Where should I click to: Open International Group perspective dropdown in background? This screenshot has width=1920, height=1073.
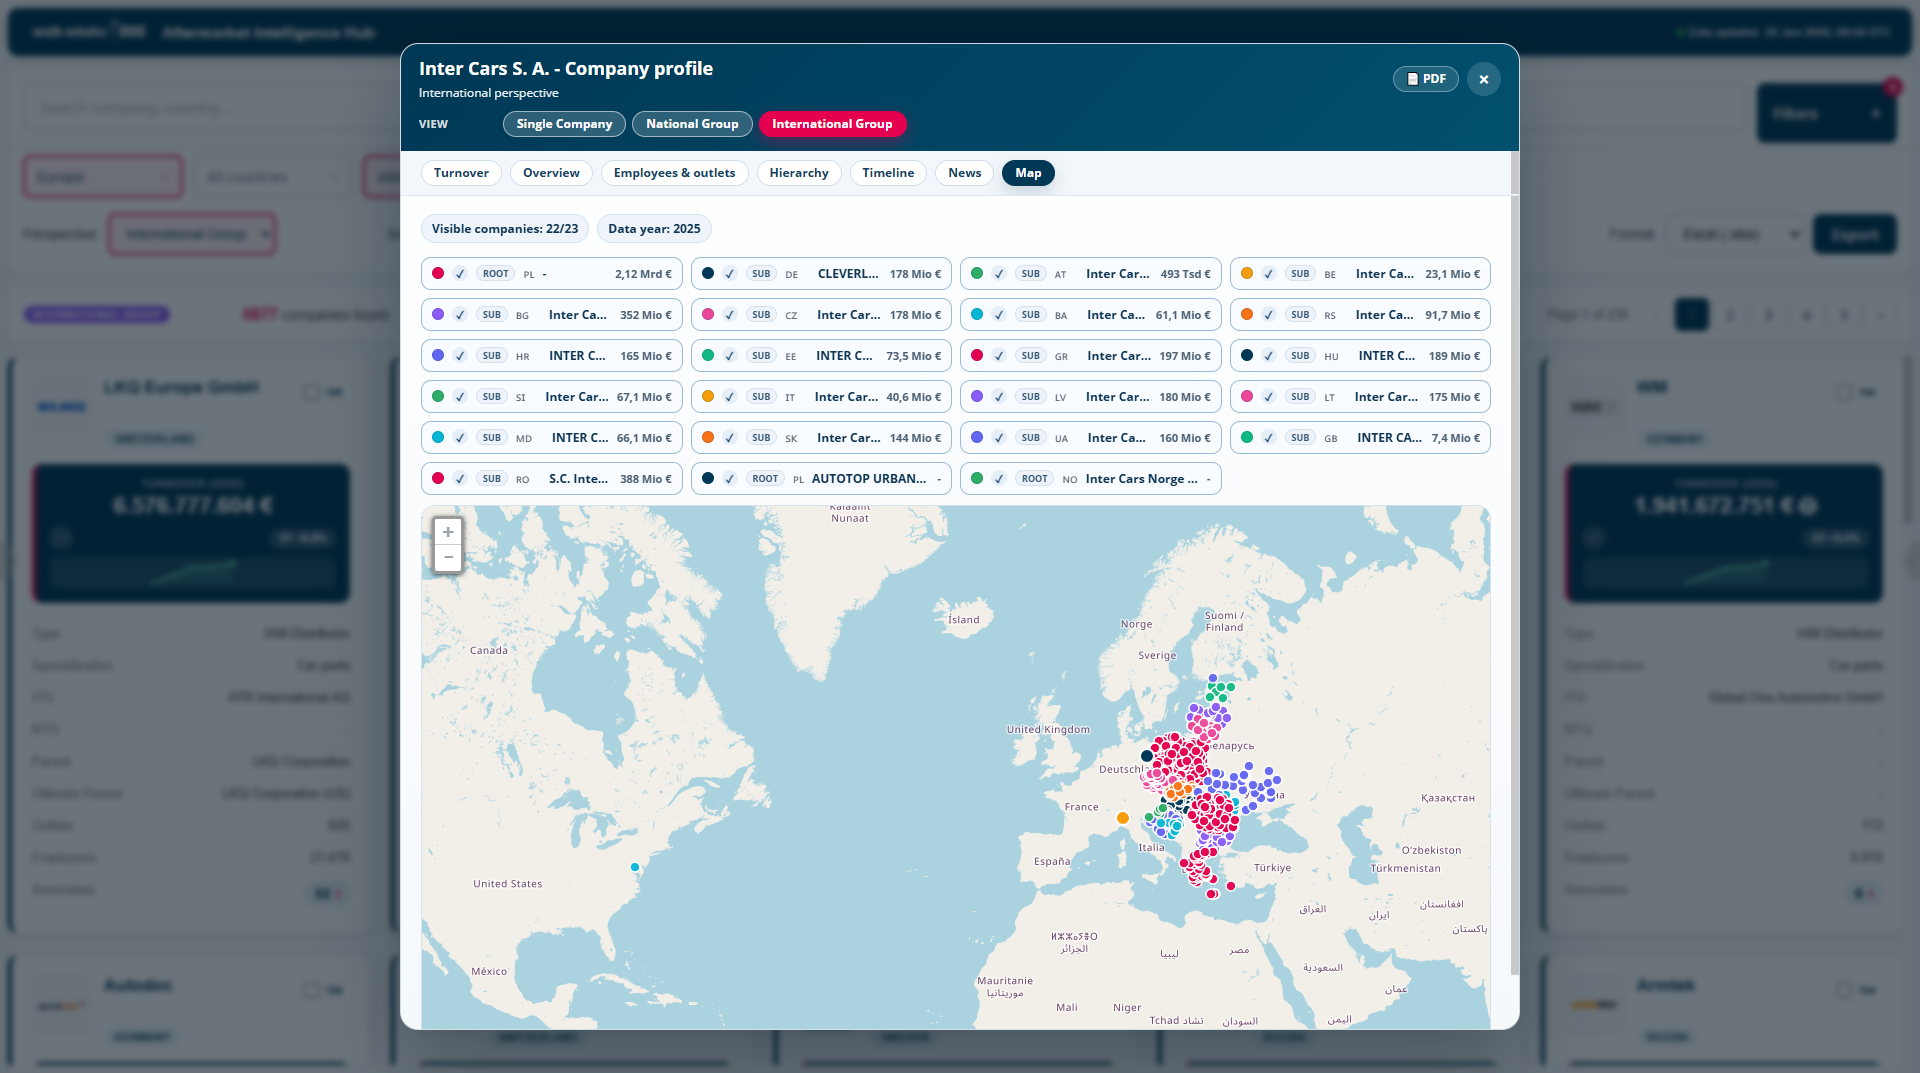[x=192, y=234]
